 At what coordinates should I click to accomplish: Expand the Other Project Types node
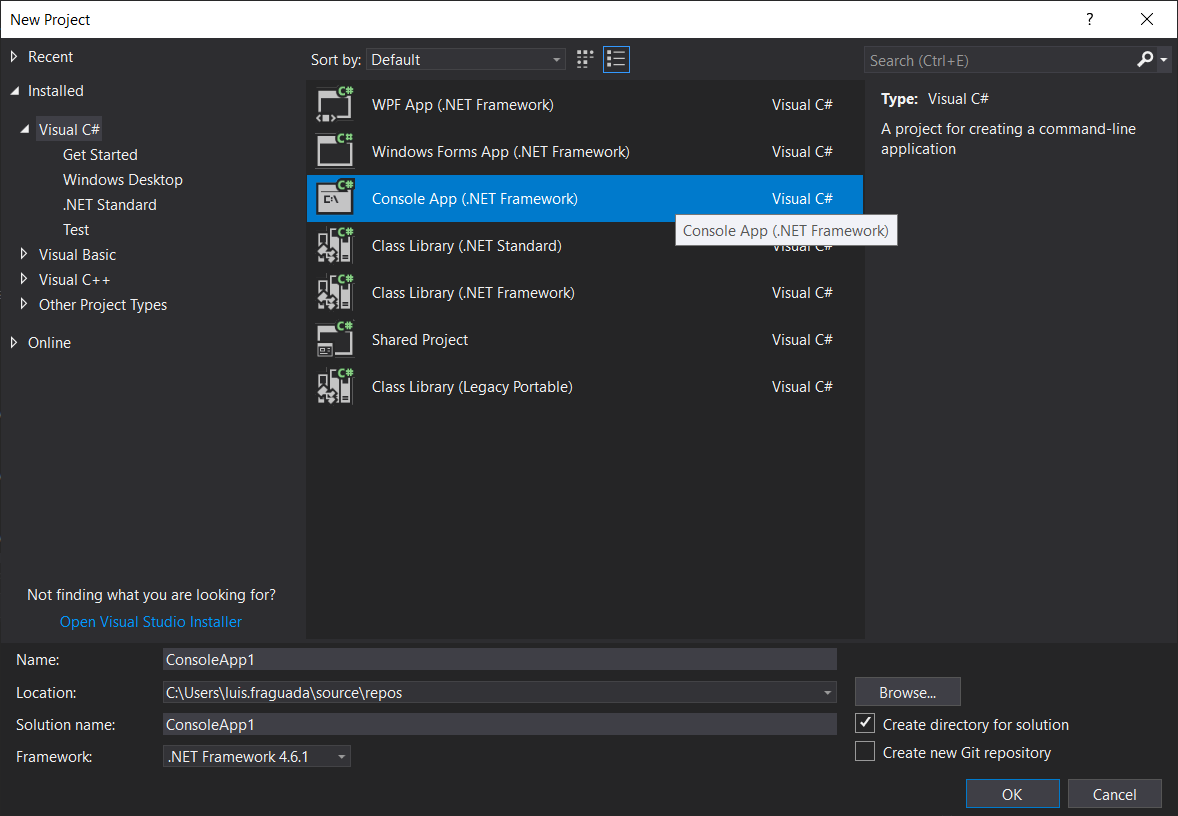[x=24, y=304]
